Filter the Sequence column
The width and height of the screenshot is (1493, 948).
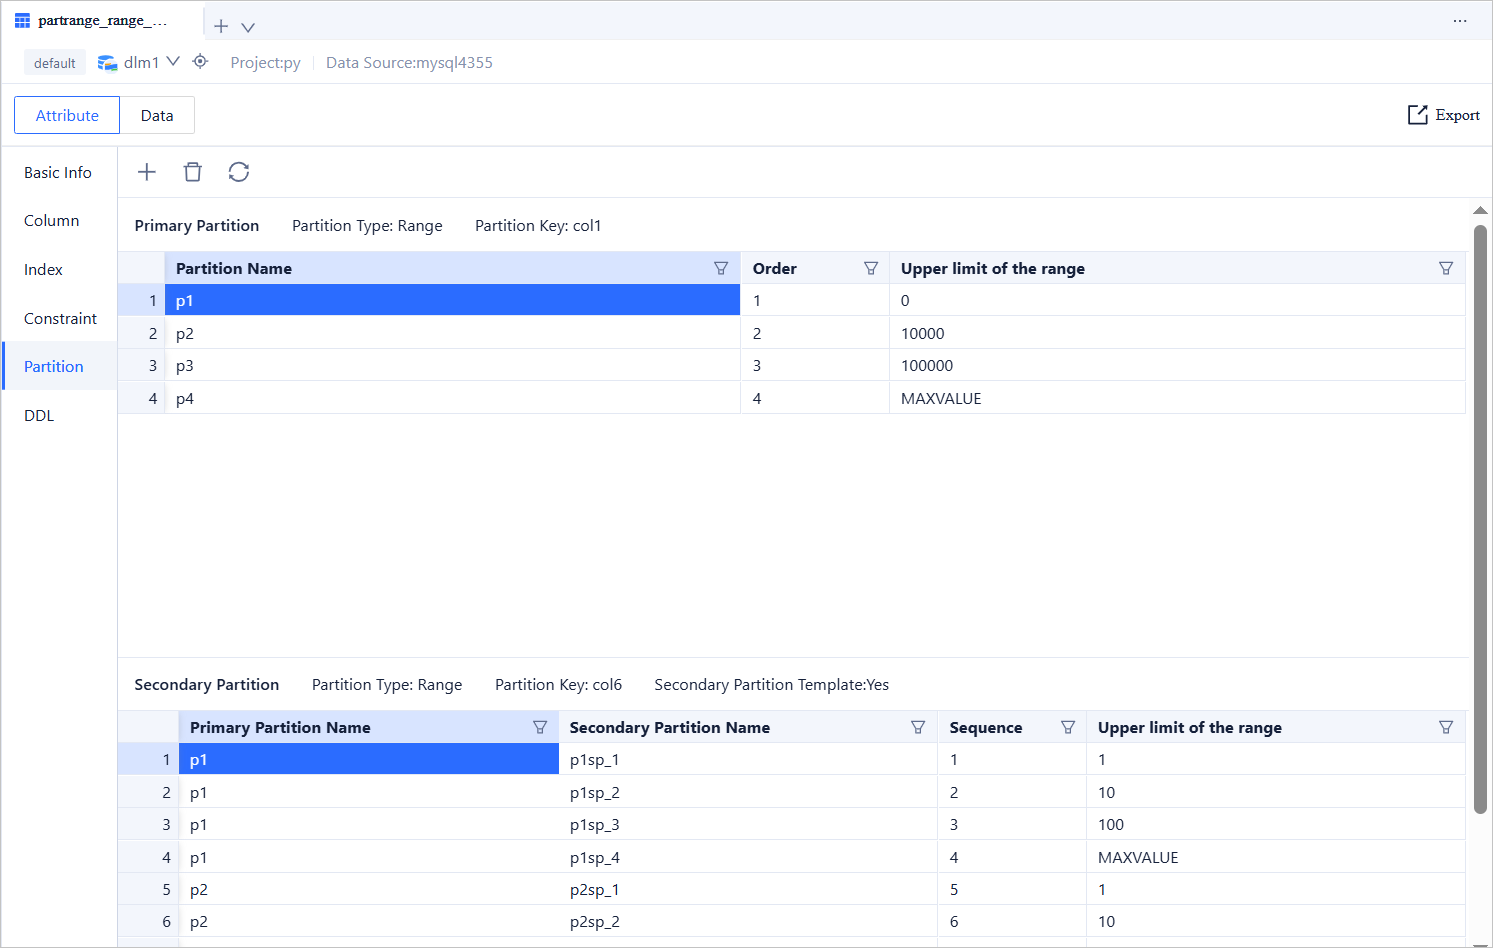tap(1068, 727)
